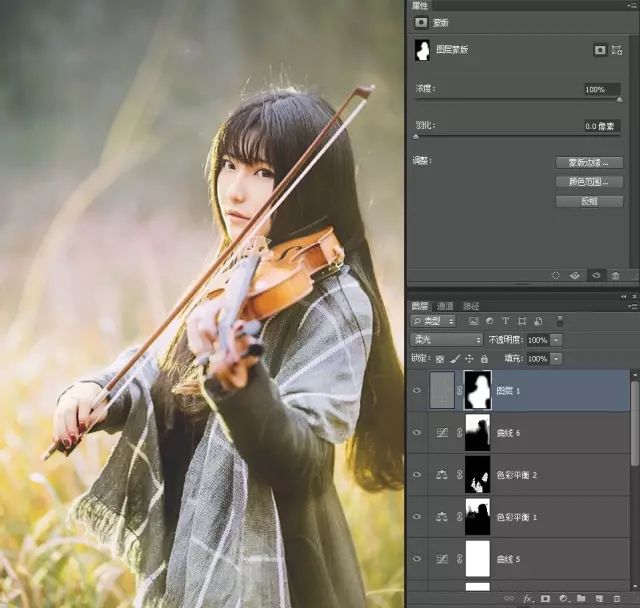Click the text layer filter T icon
This screenshot has height=608, width=640.
point(505,321)
